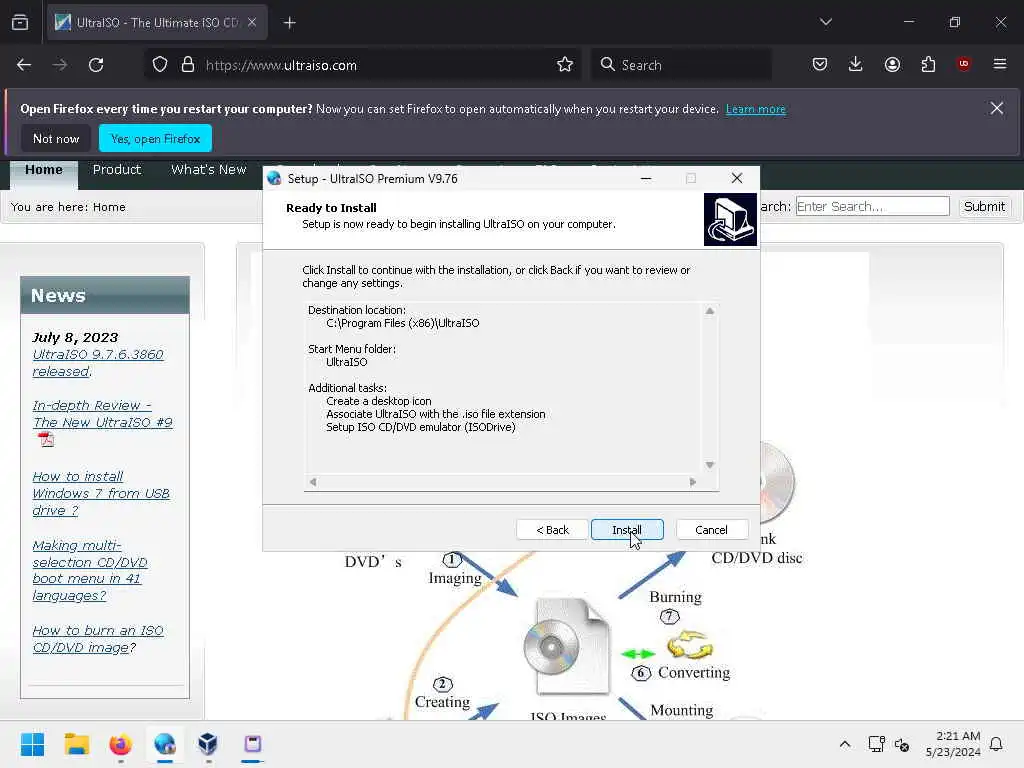
Task: Open the Firefox hamburger menu
Action: pos(1000,64)
